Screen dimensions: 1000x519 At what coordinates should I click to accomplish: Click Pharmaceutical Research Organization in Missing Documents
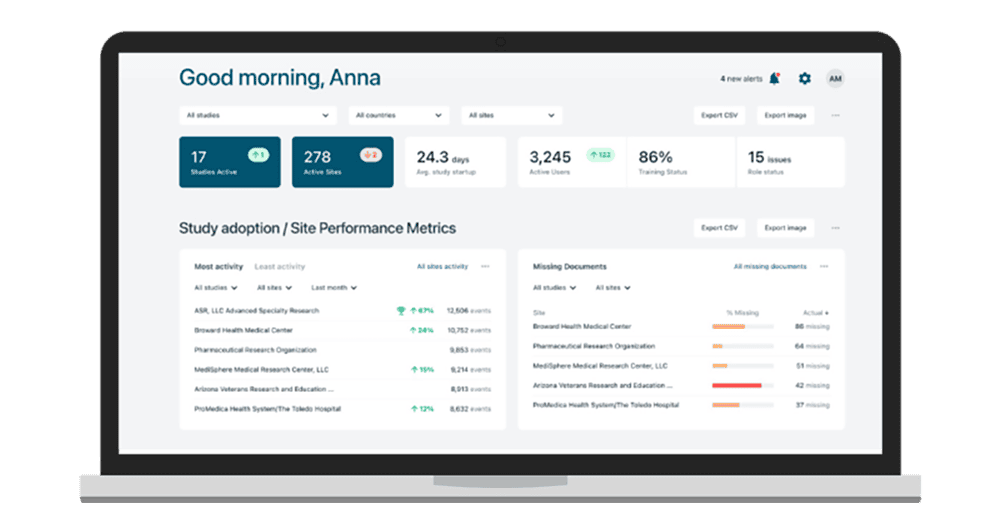tap(594, 346)
